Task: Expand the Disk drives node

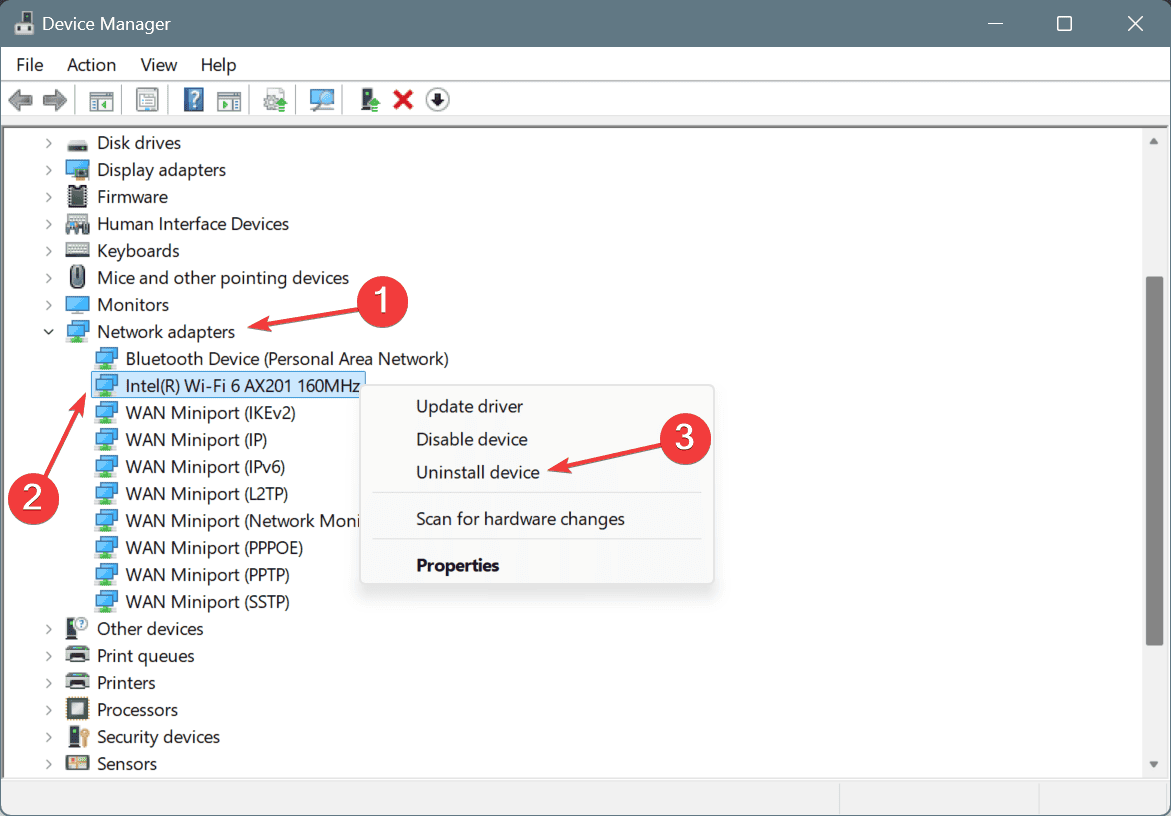Action: (x=49, y=143)
